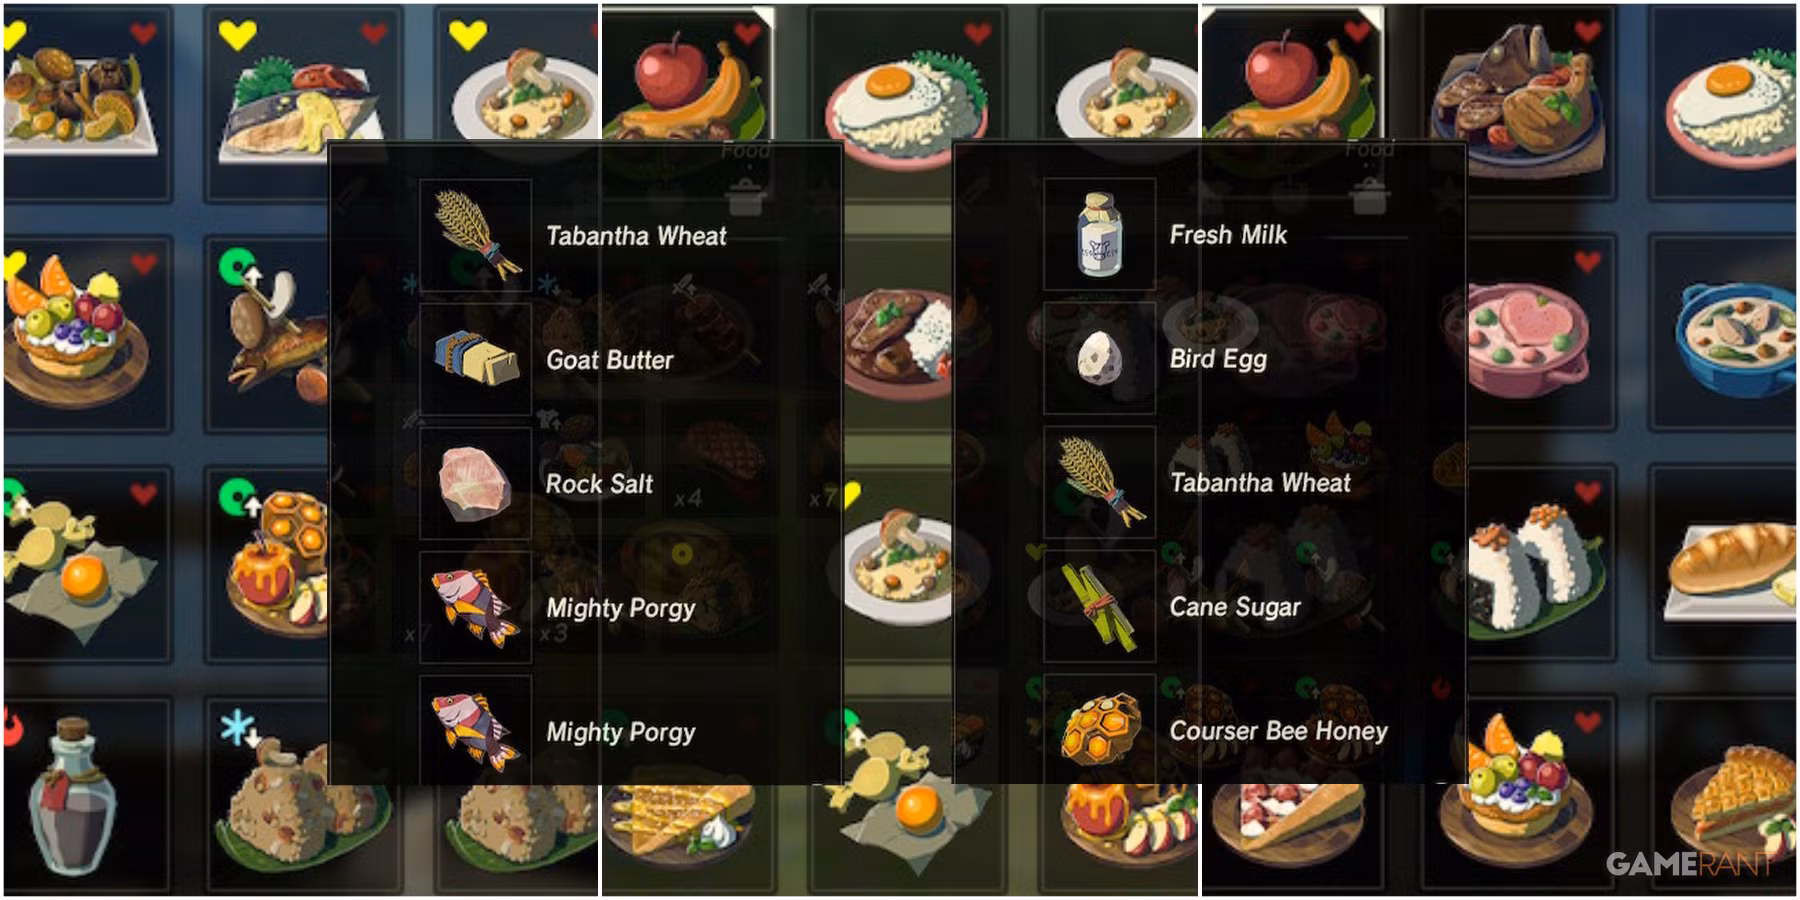The height and width of the screenshot is (900, 1800).
Task: Select the Courser Bee Honey label
Action: [1278, 731]
